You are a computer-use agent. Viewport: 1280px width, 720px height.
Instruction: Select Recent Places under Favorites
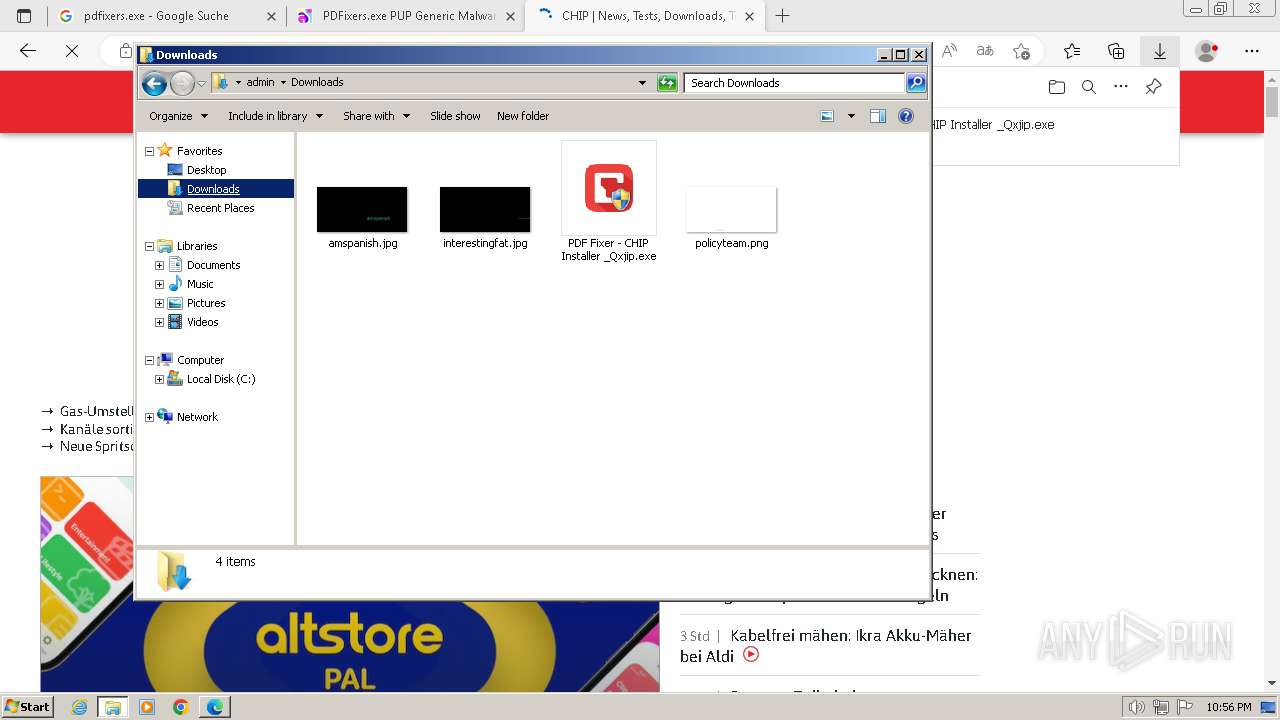click(x=220, y=208)
